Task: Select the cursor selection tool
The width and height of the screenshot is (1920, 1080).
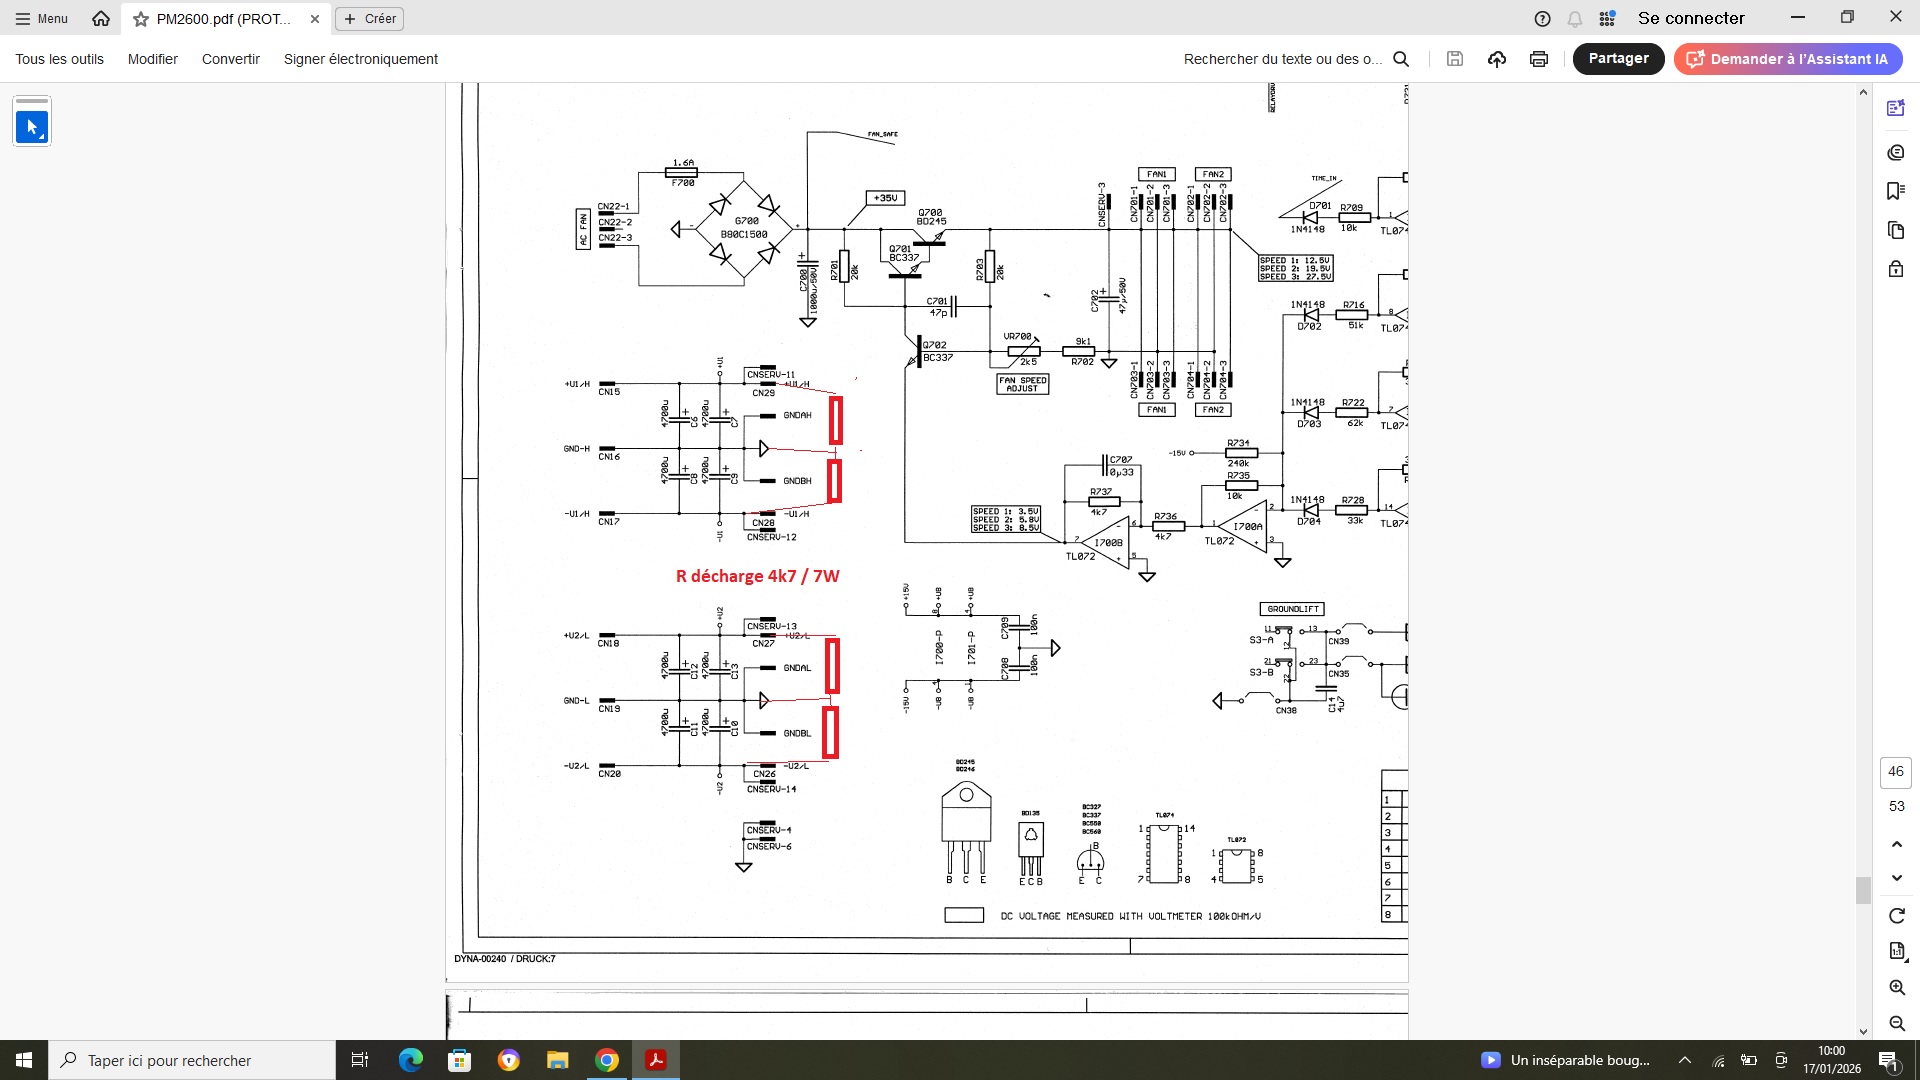Action: click(32, 127)
